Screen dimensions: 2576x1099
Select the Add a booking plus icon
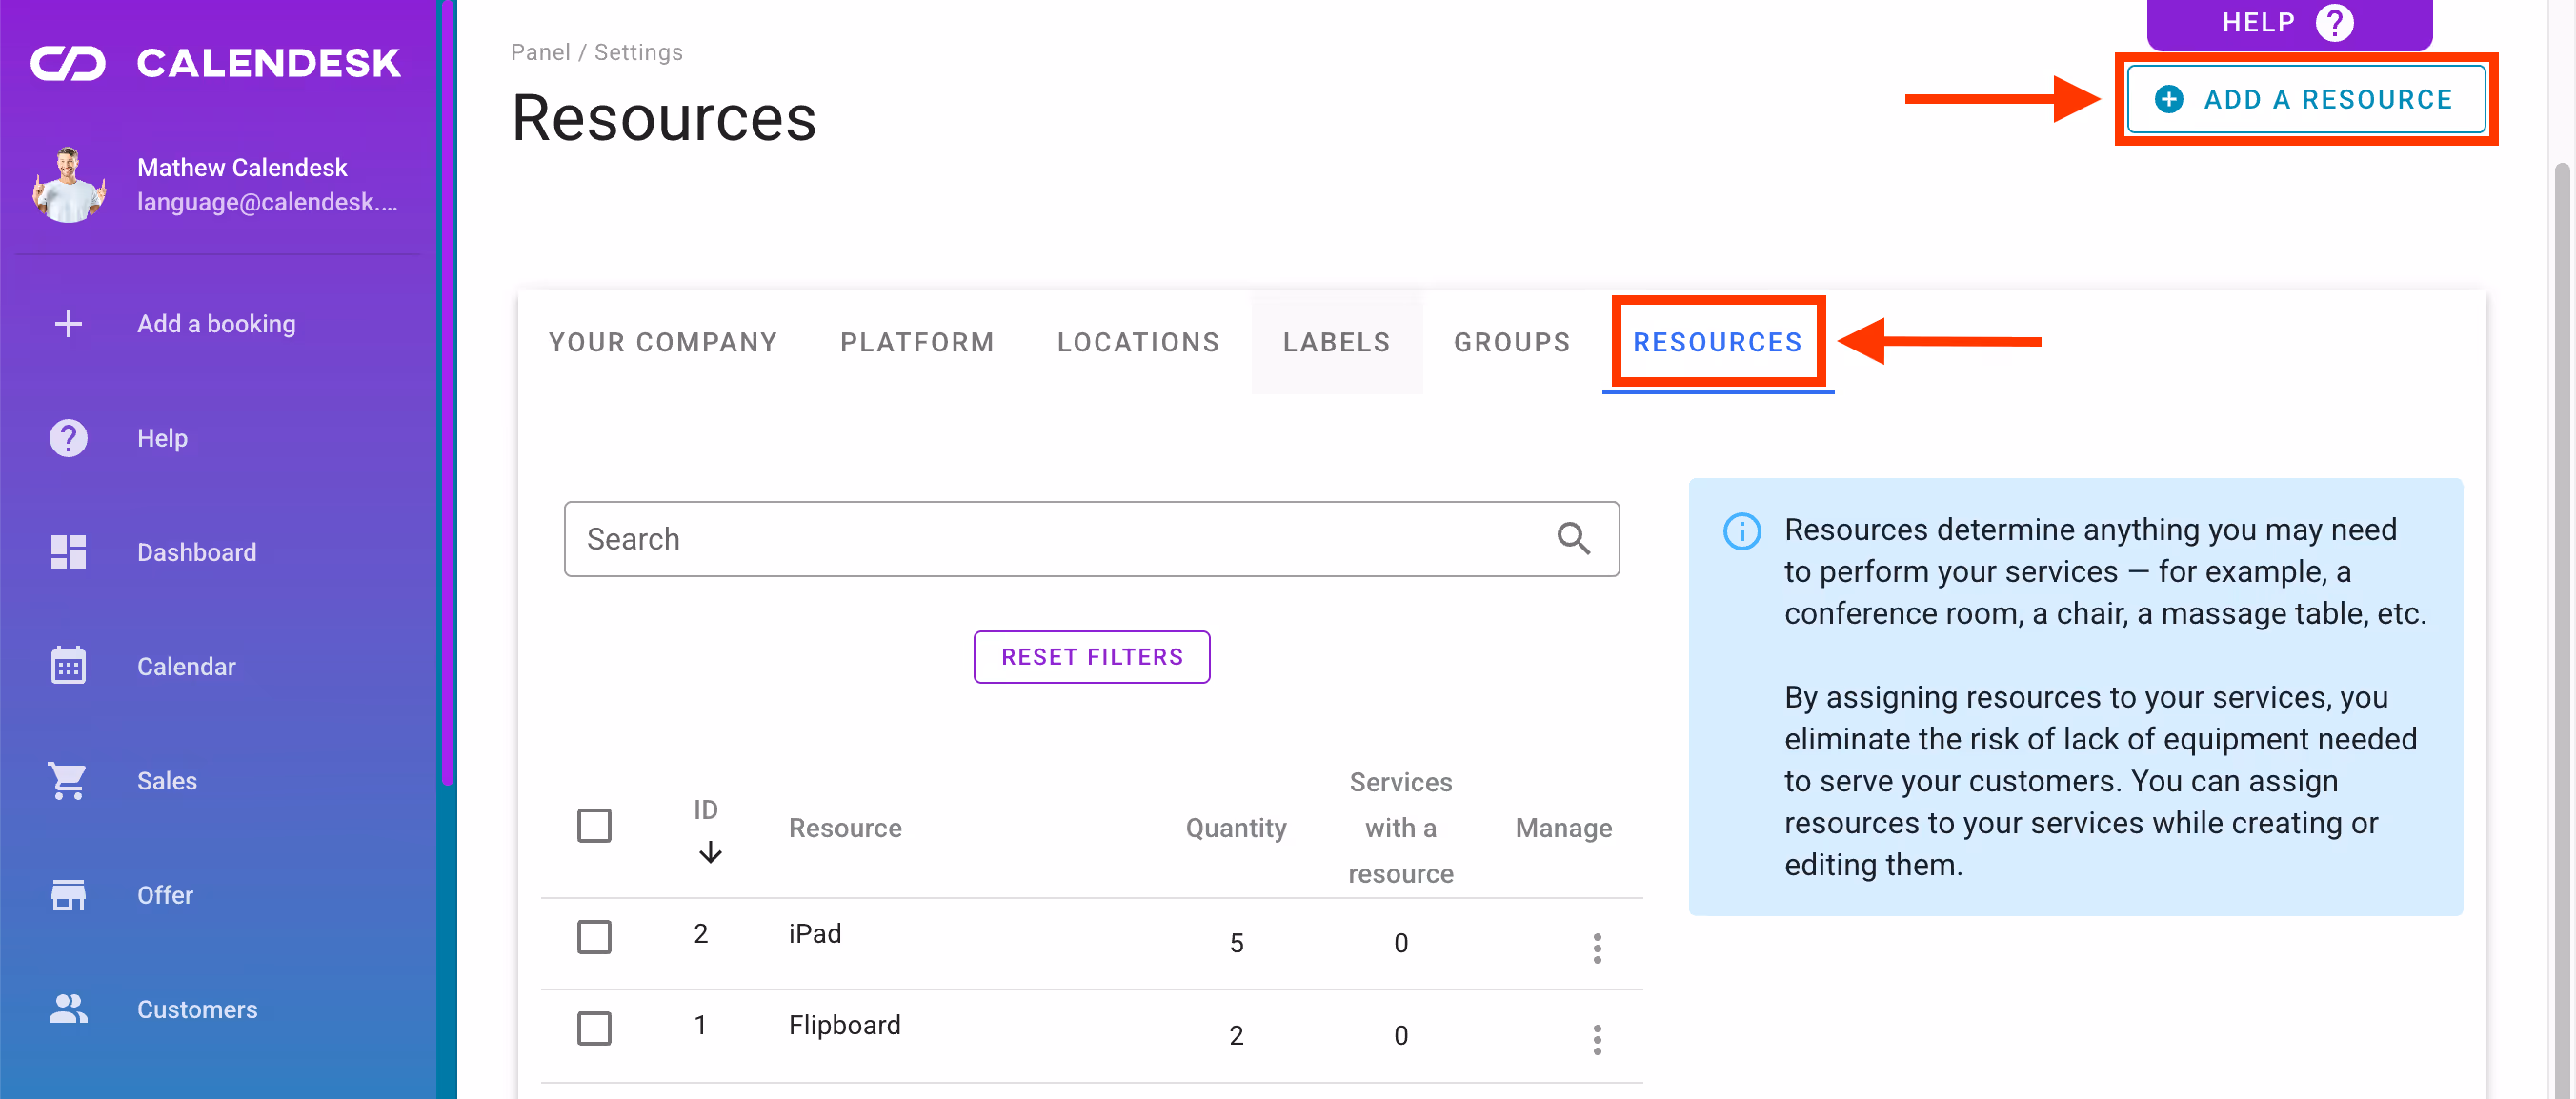[x=67, y=323]
